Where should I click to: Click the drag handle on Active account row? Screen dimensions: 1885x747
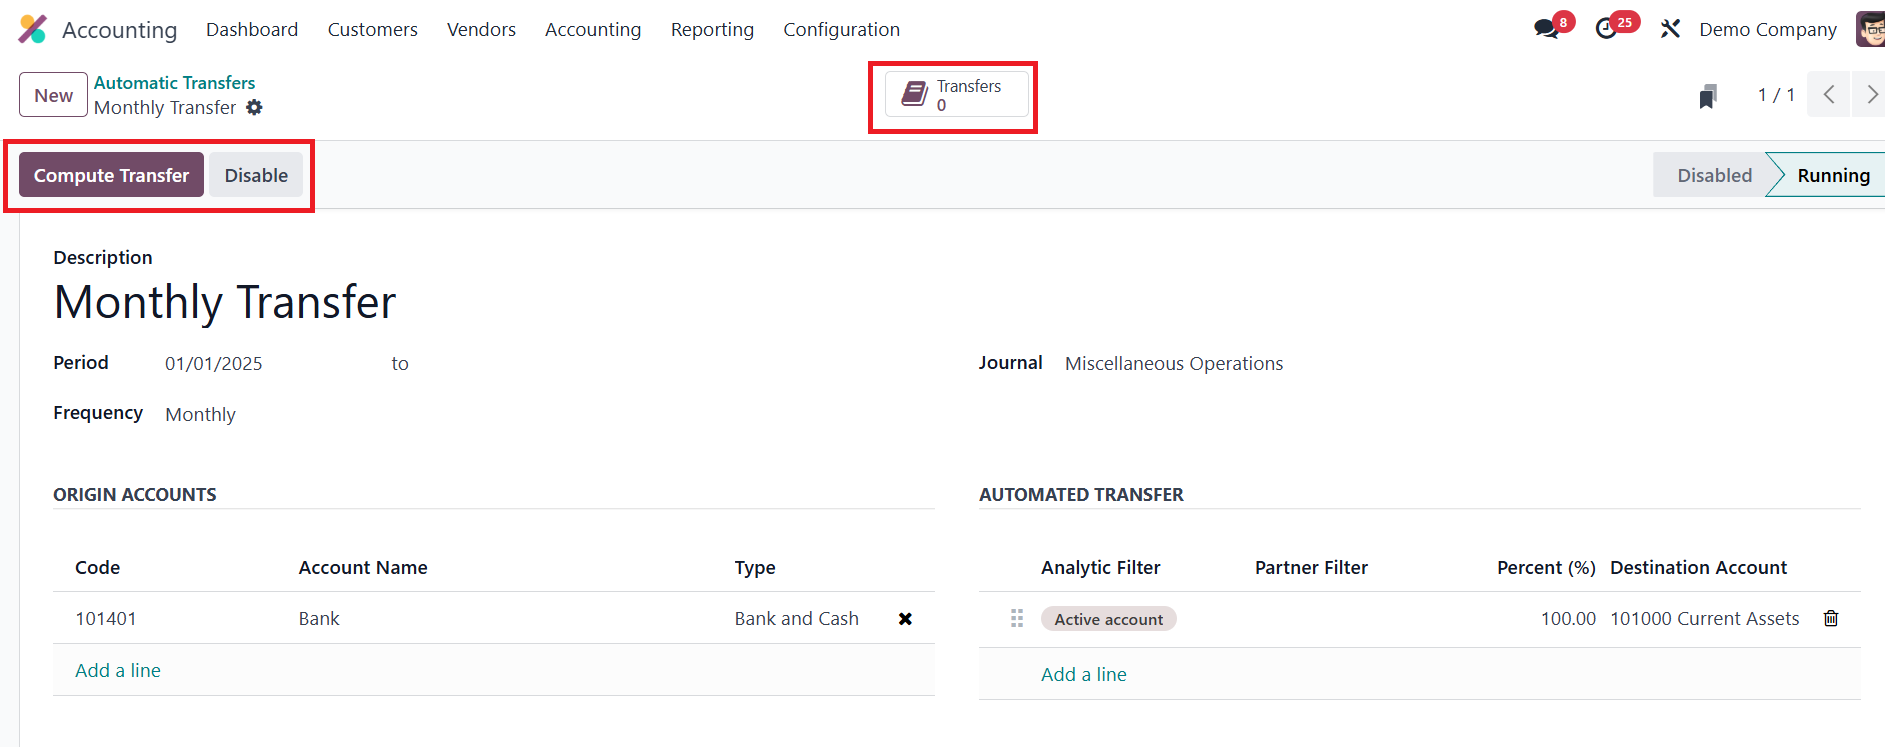pos(1017,618)
